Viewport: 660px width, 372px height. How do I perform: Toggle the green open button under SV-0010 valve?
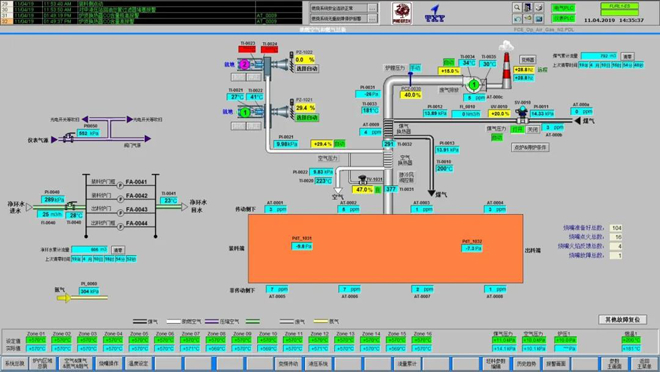click(518, 129)
